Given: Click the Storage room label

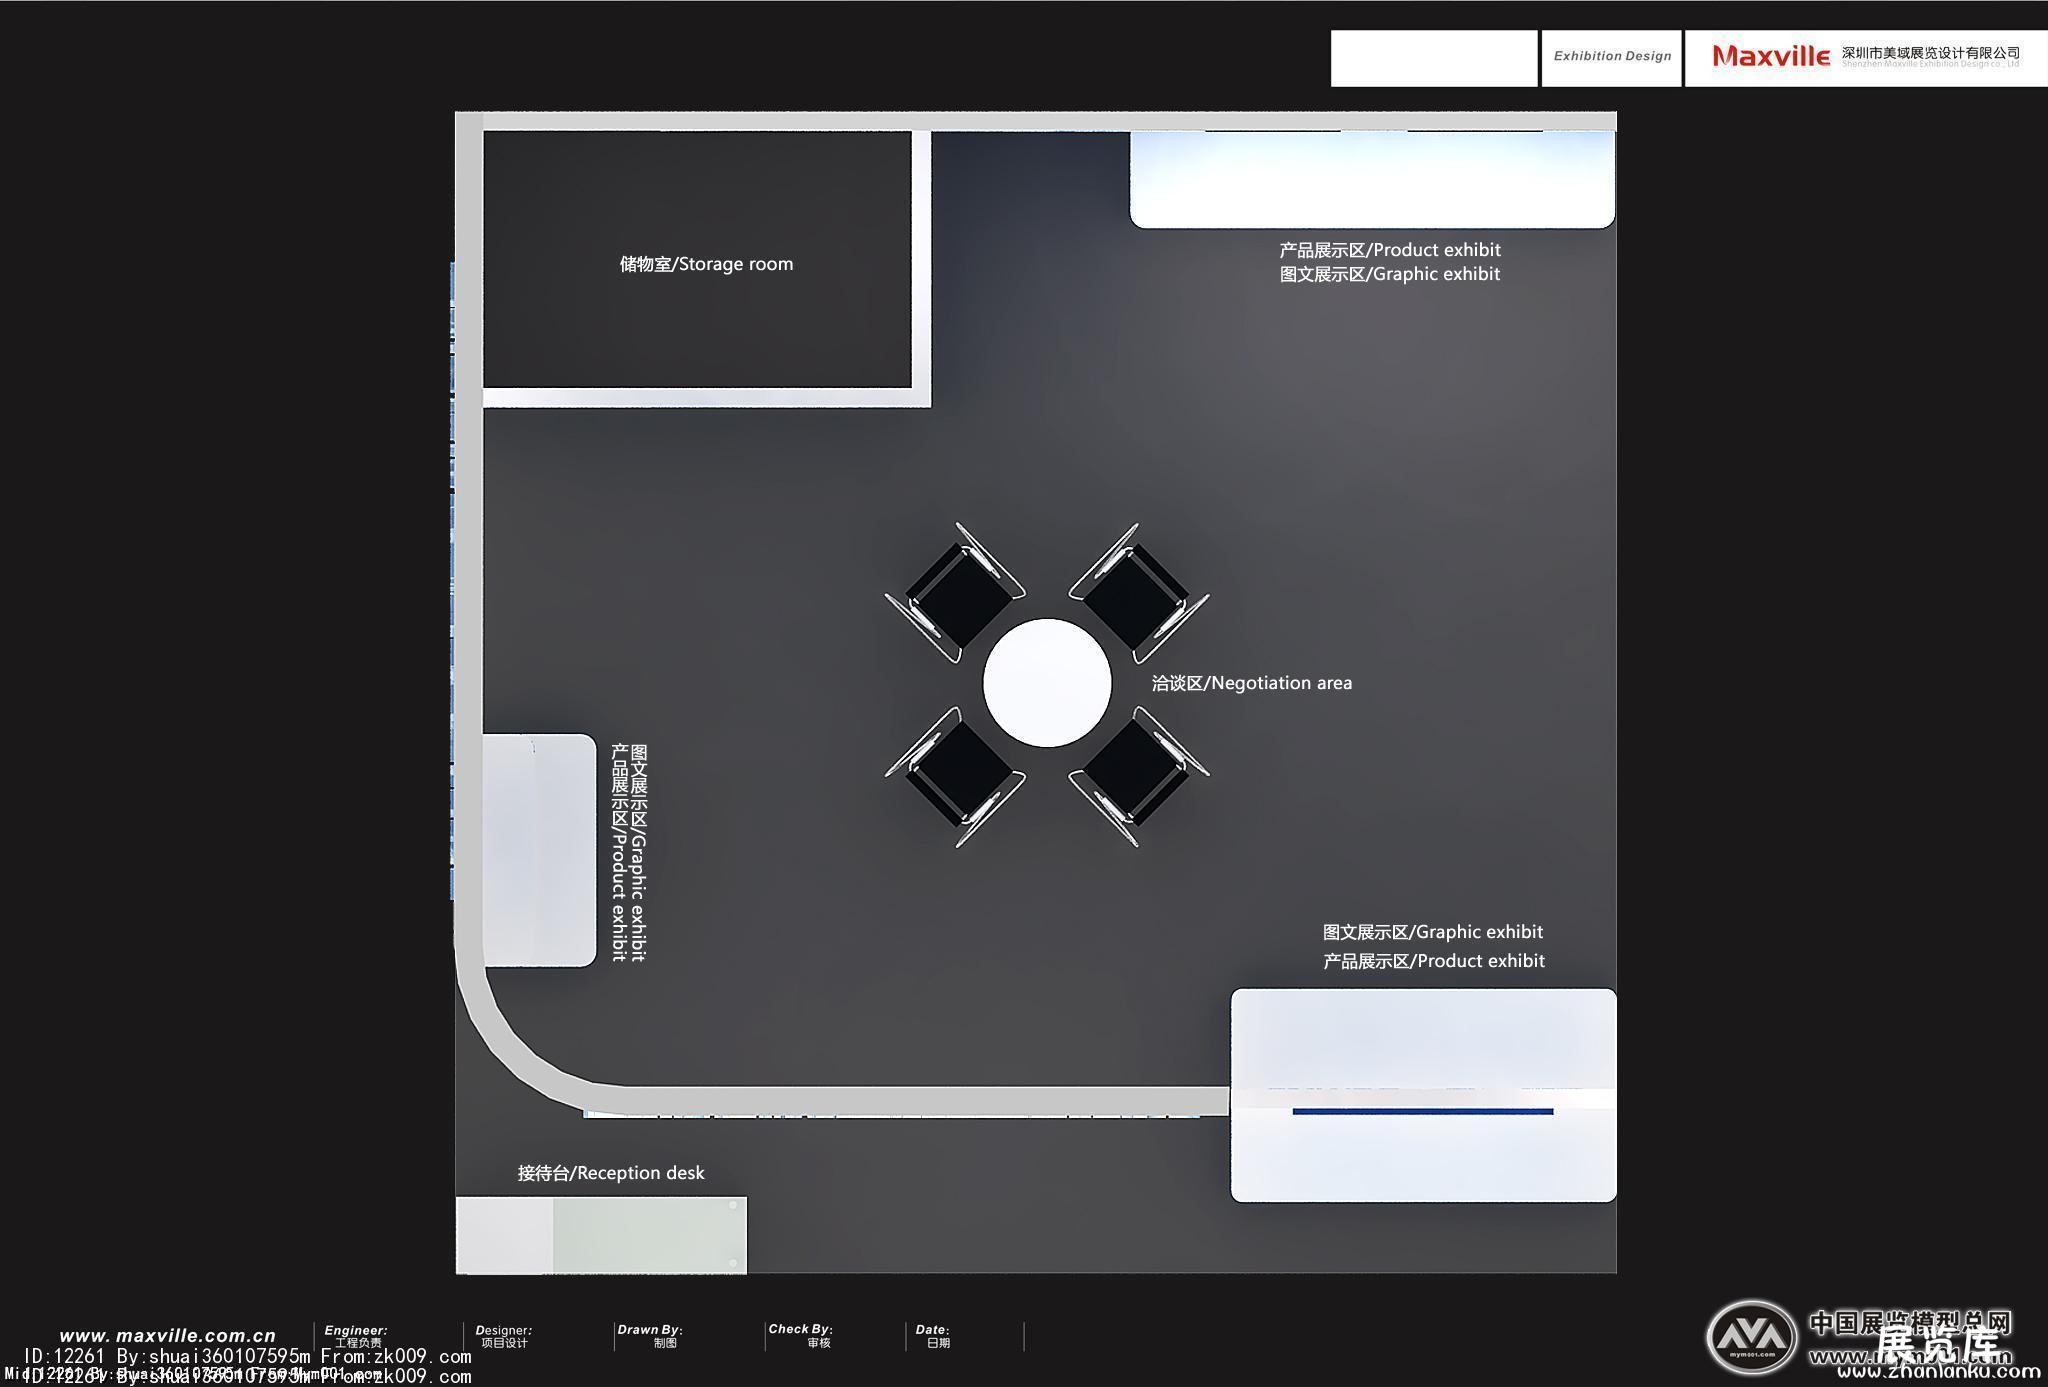Looking at the screenshot, I should point(706,264).
